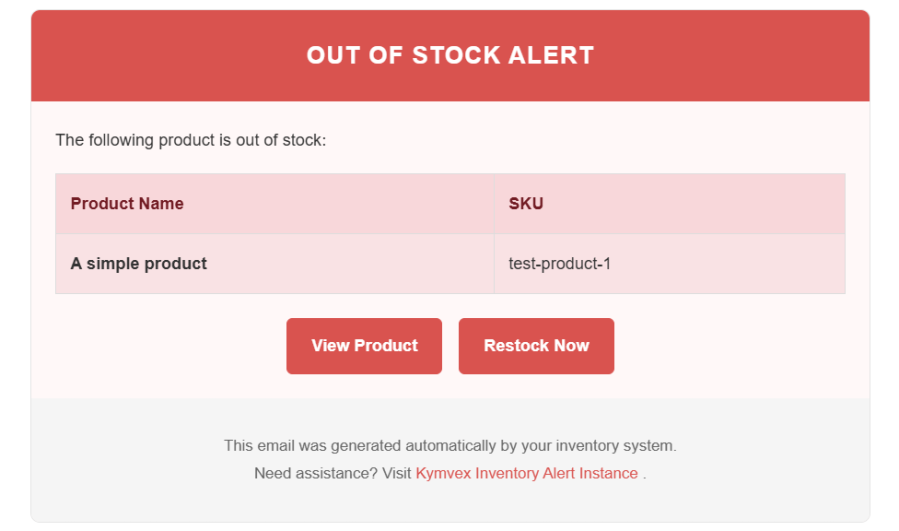Click the Restock Now button
Viewport: 899px width, 531px height.
(536, 346)
